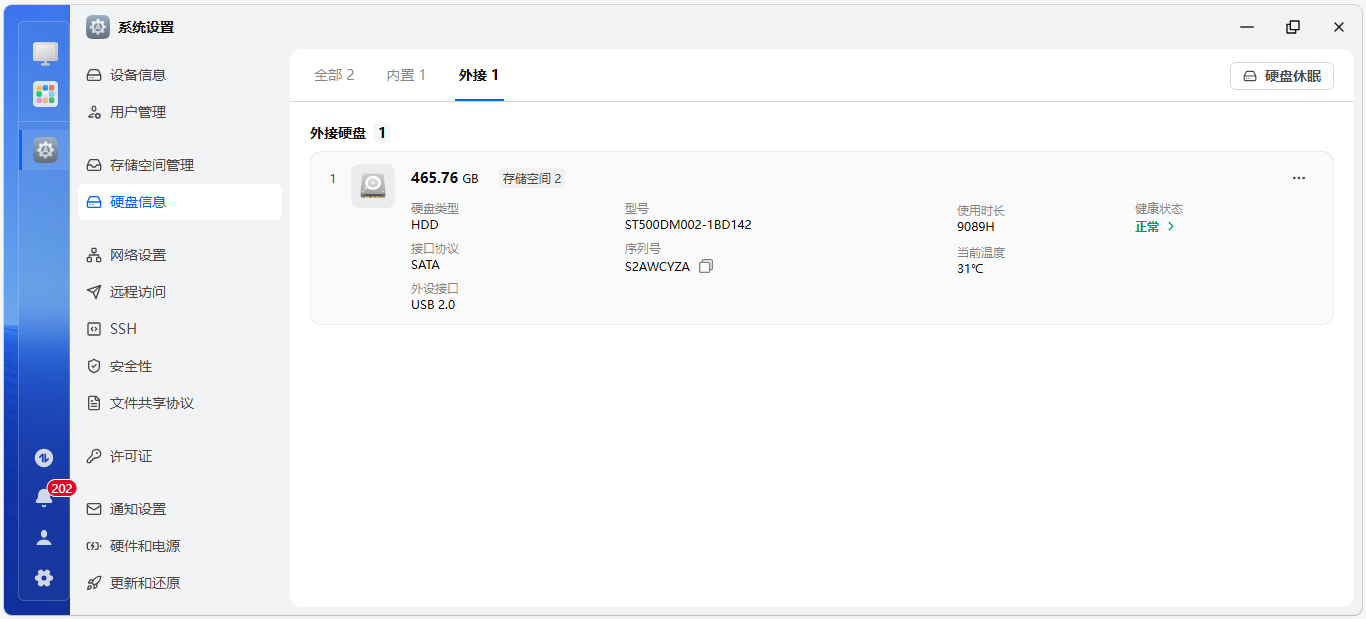Switch to the 内置 1 tab

(x=406, y=75)
